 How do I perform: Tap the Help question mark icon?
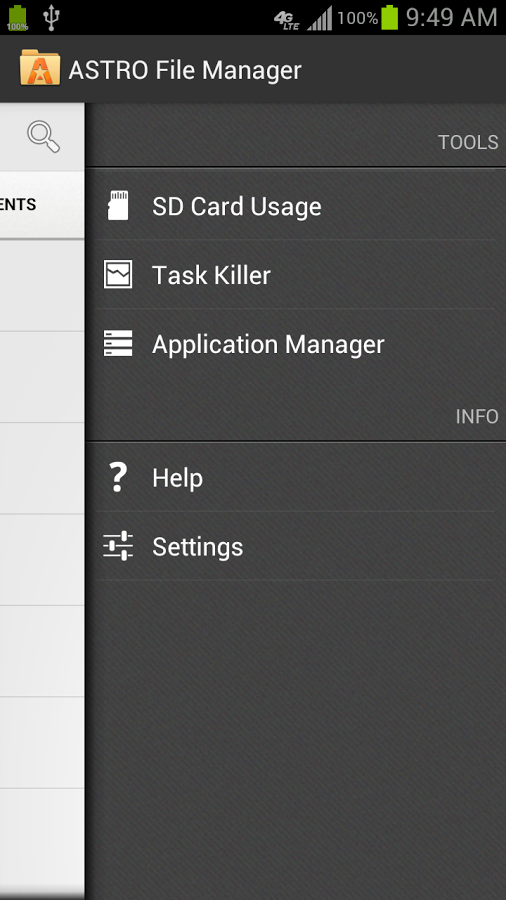click(118, 478)
